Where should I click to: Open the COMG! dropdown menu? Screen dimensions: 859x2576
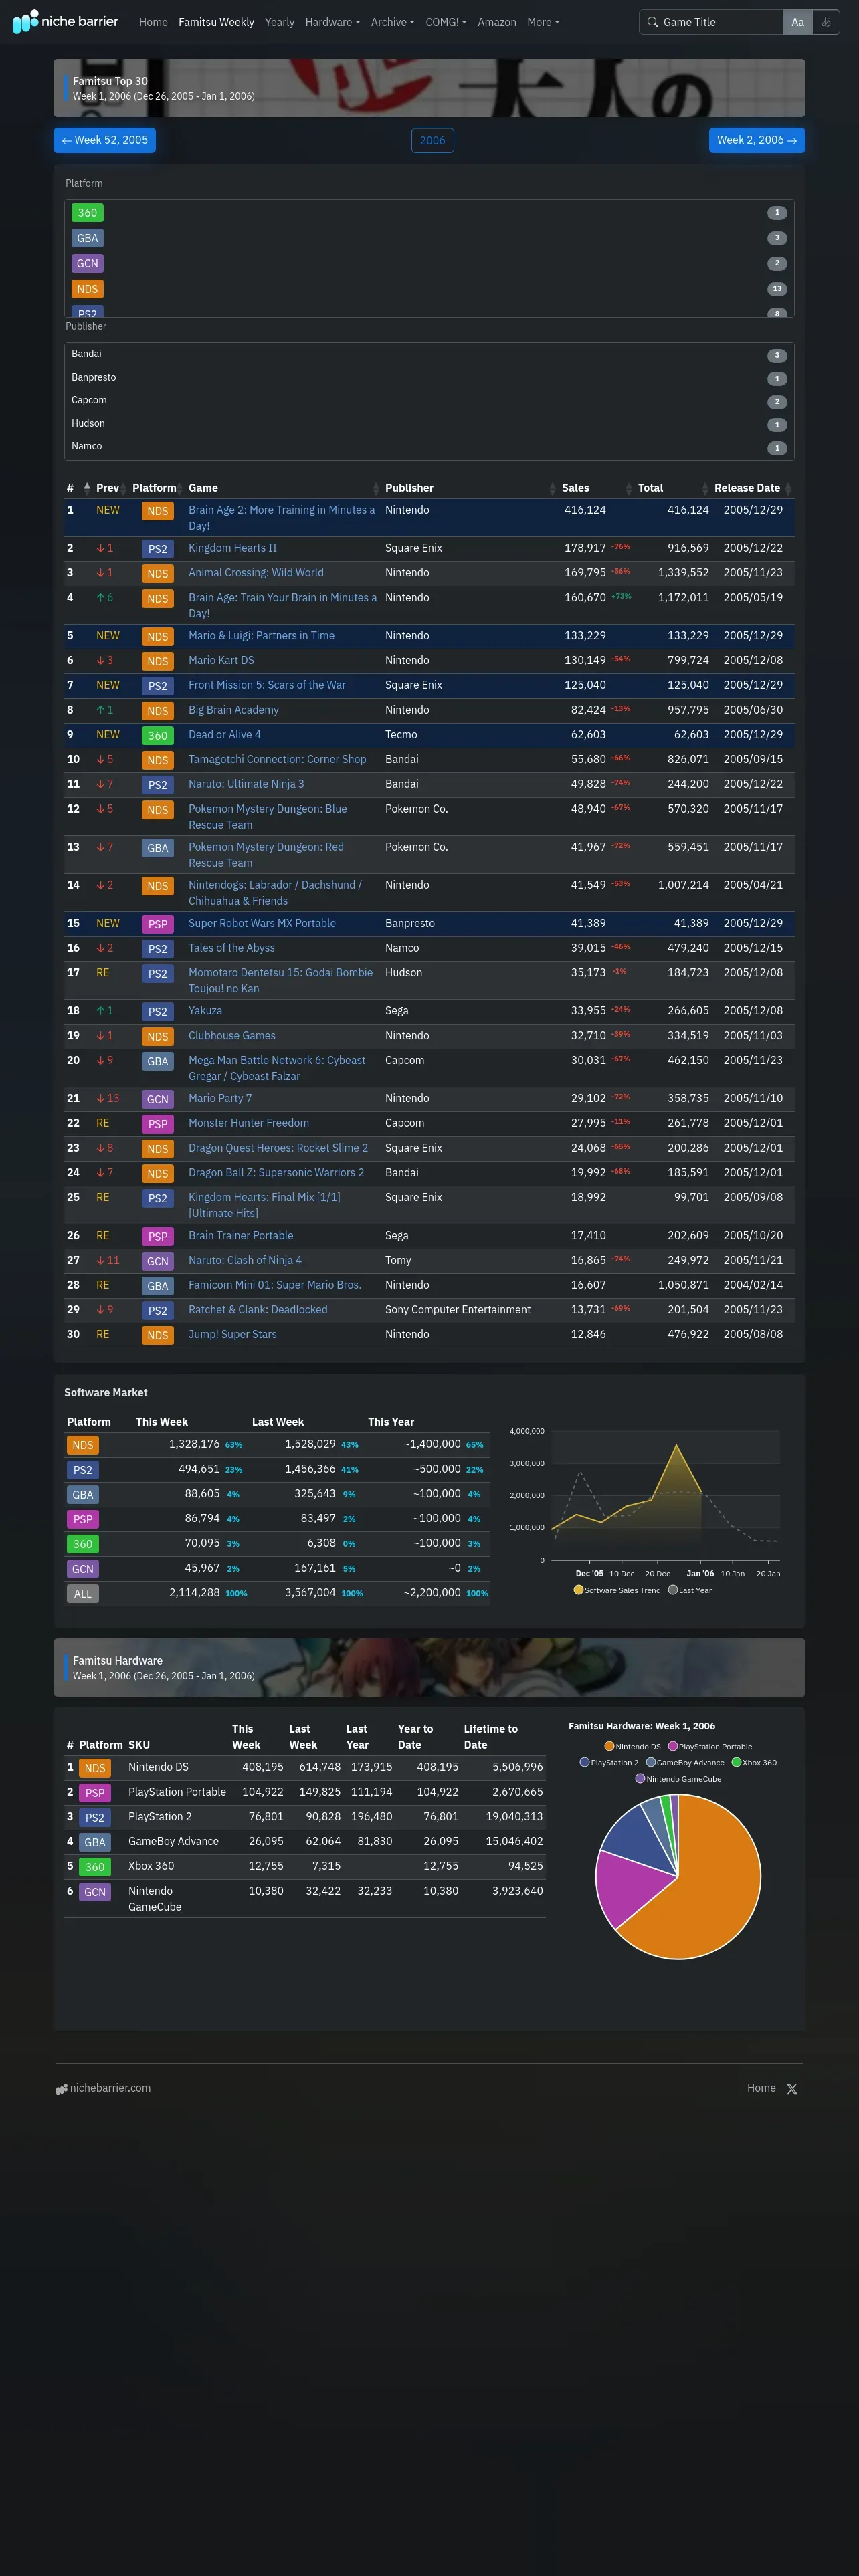pyautogui.click(x=446, y=22)
